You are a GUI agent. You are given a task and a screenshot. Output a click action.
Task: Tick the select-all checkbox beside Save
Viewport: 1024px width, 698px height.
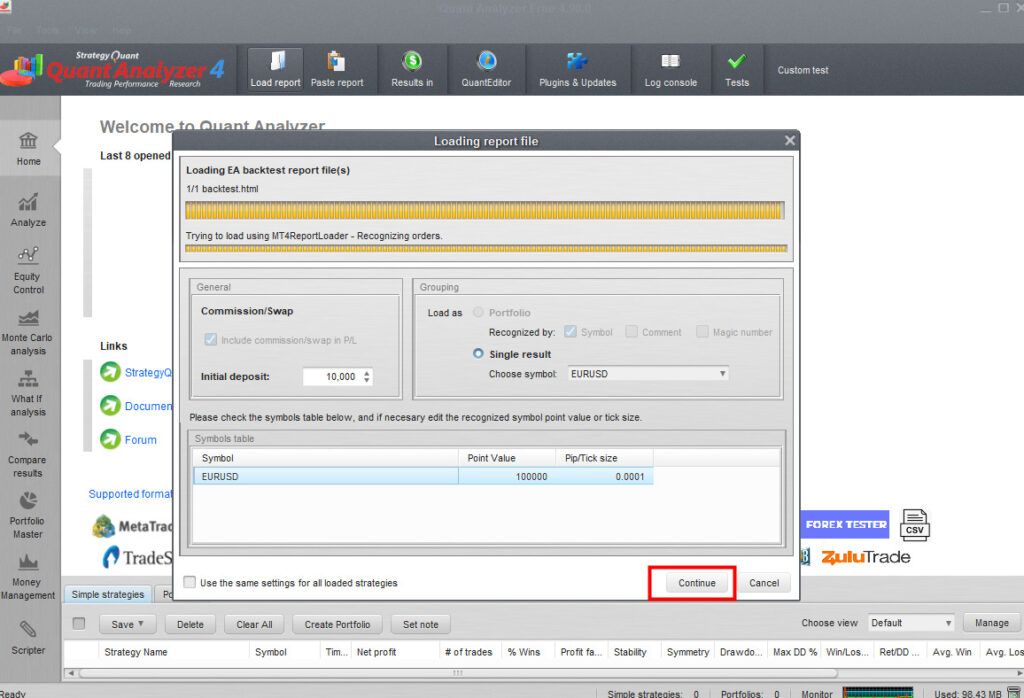tap(79, 624)
